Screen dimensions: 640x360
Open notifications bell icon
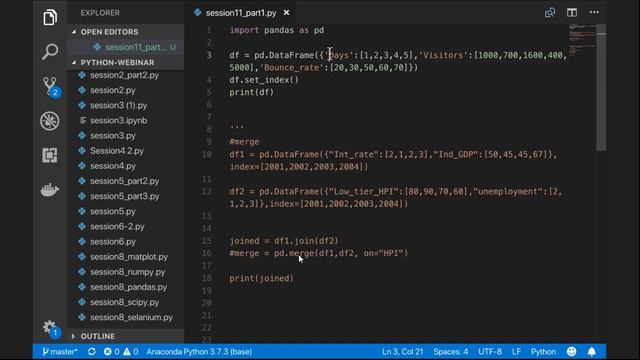(x=591, y=352)
